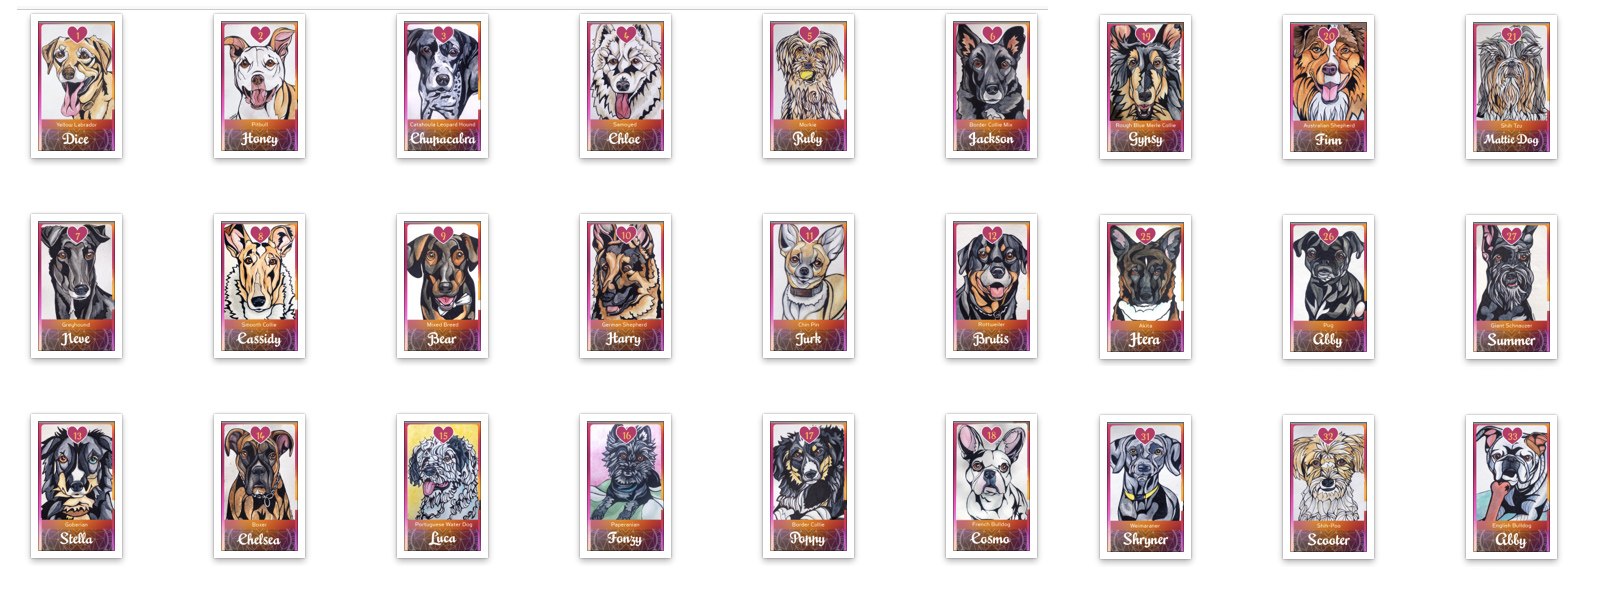Select the Scooter card thumbnail

(x=1328, y=487)
